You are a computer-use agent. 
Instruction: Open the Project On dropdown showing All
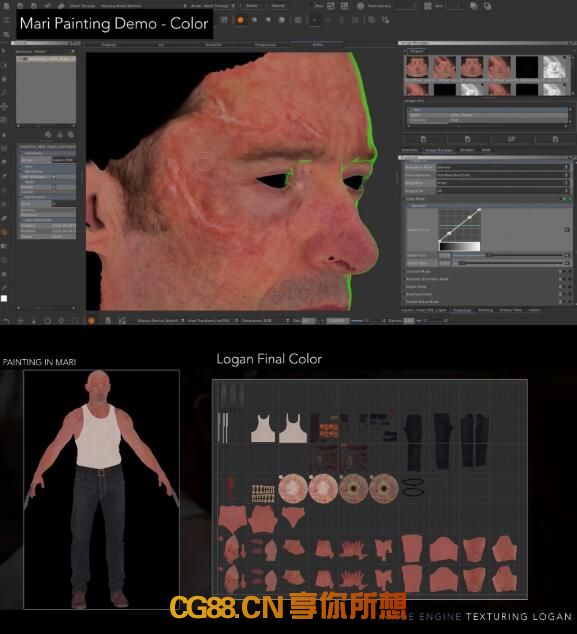502,190
